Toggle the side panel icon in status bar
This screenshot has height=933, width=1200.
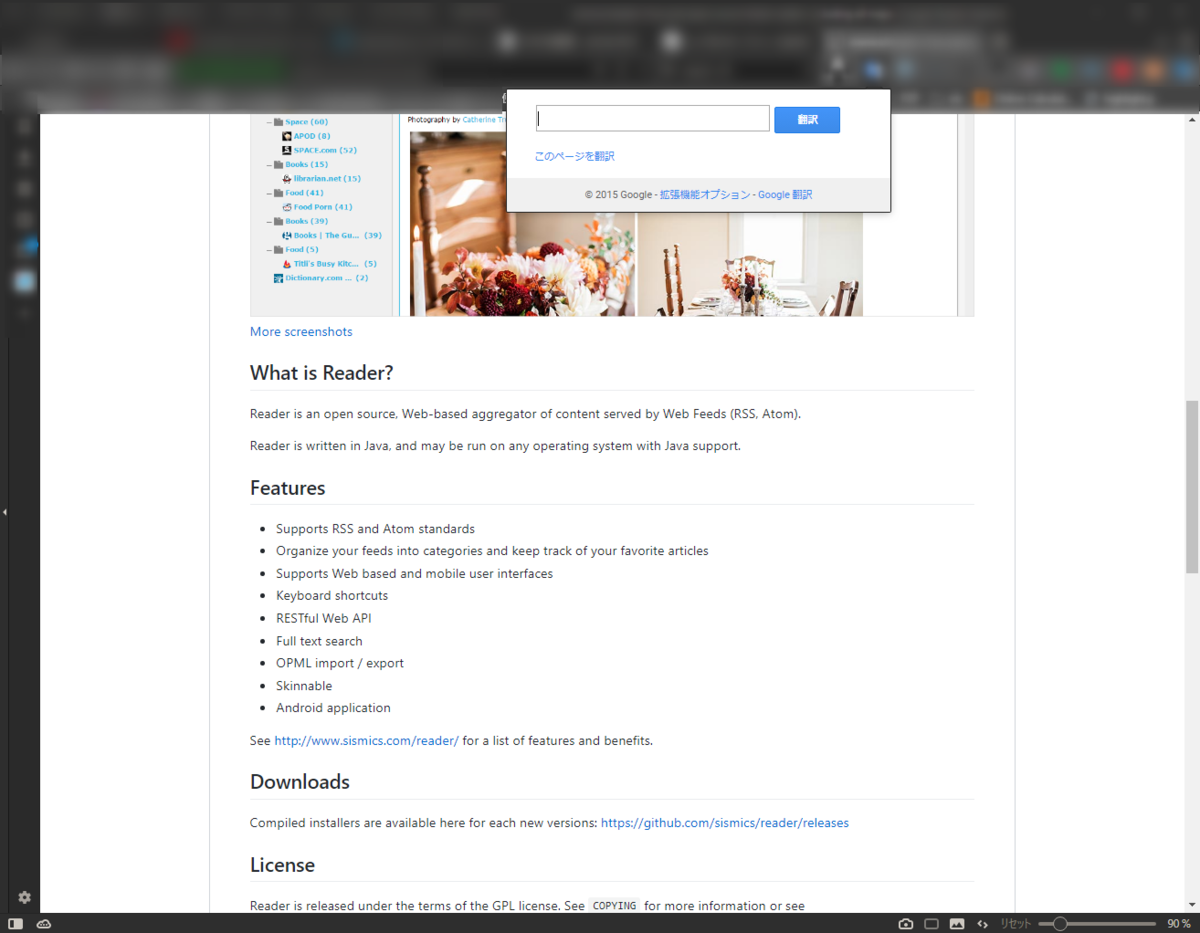pyautogui.click(x=16, y=924)
